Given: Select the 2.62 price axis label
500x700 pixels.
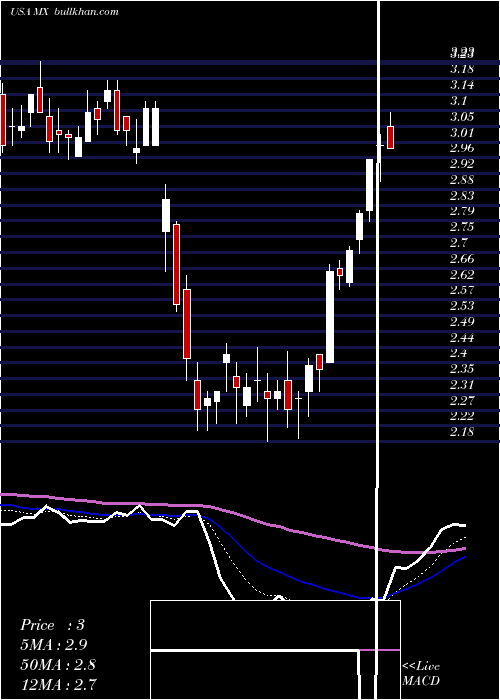Looking at the screenshot, I should click(x=462, y=274).
